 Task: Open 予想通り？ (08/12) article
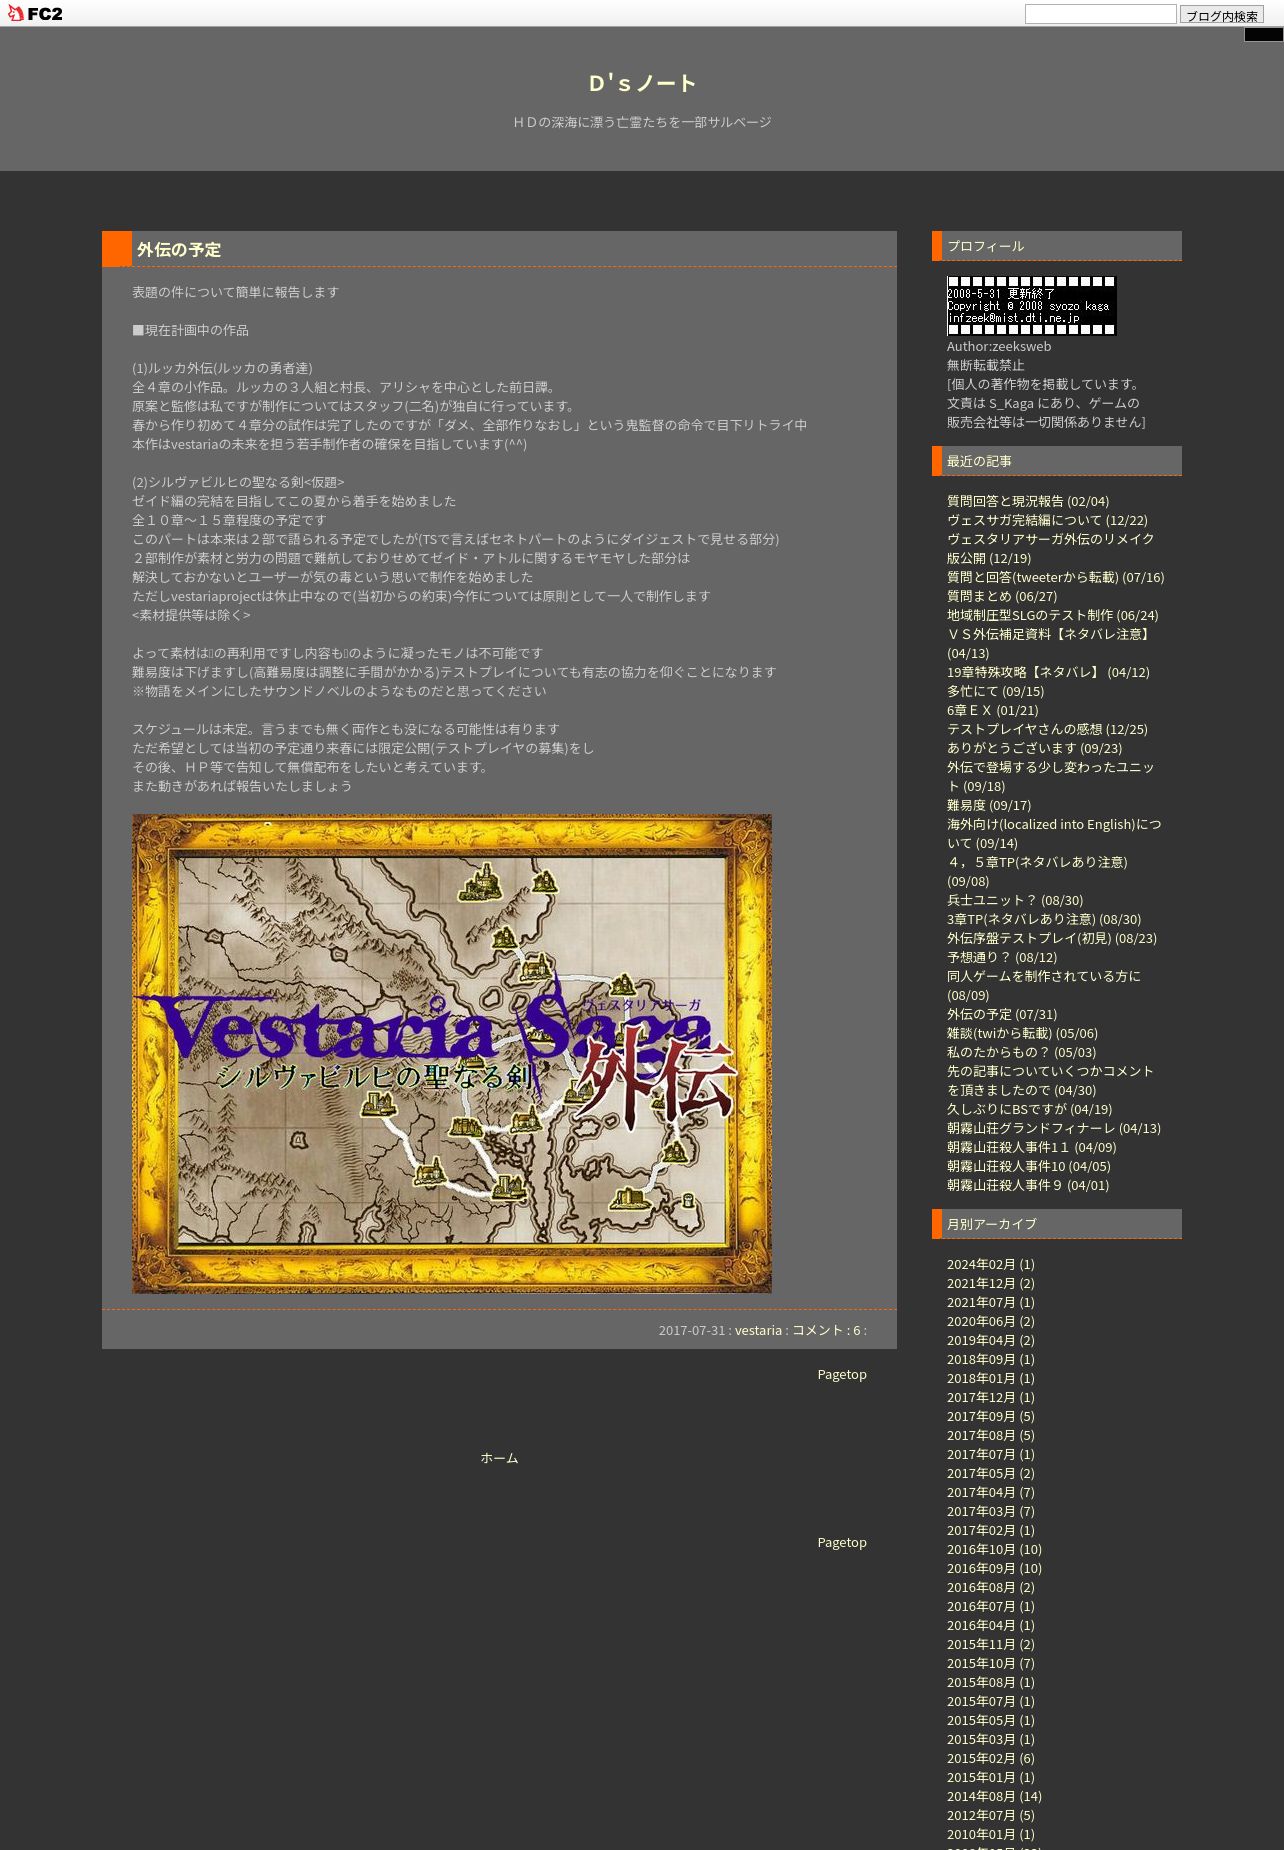(1002, 957)
